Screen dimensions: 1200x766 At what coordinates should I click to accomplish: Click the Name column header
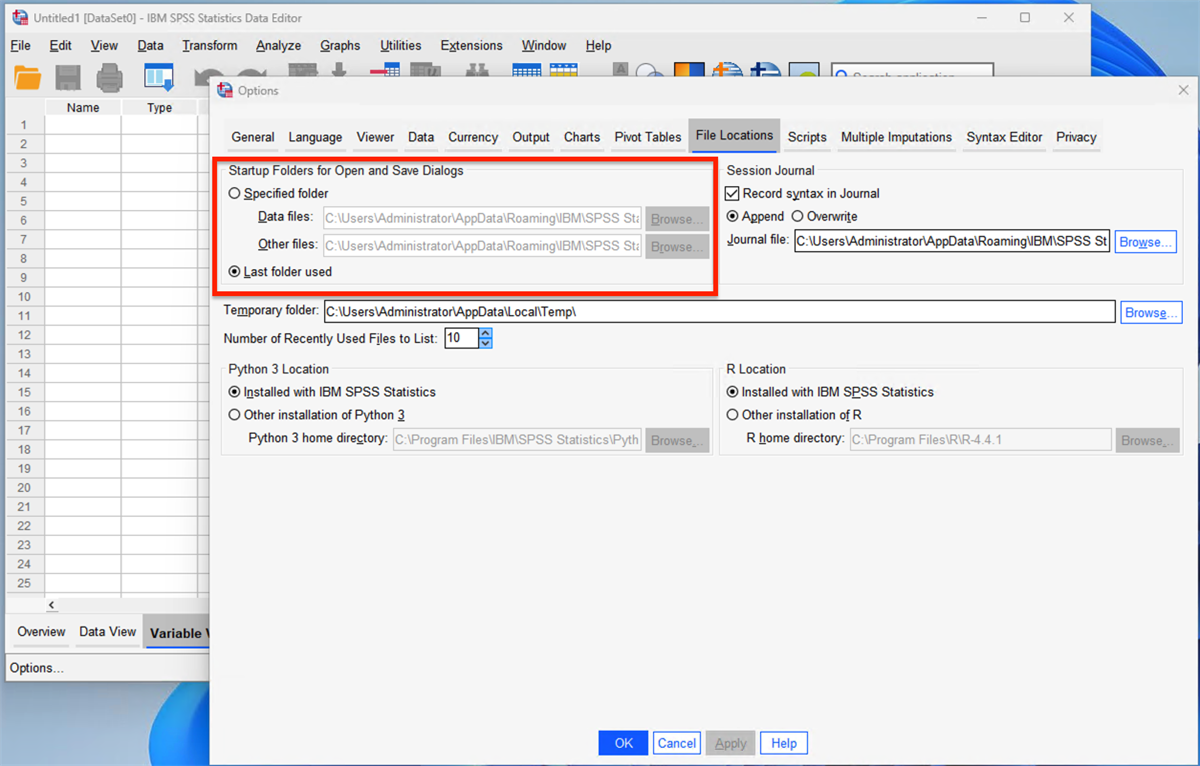coord(83,108)
